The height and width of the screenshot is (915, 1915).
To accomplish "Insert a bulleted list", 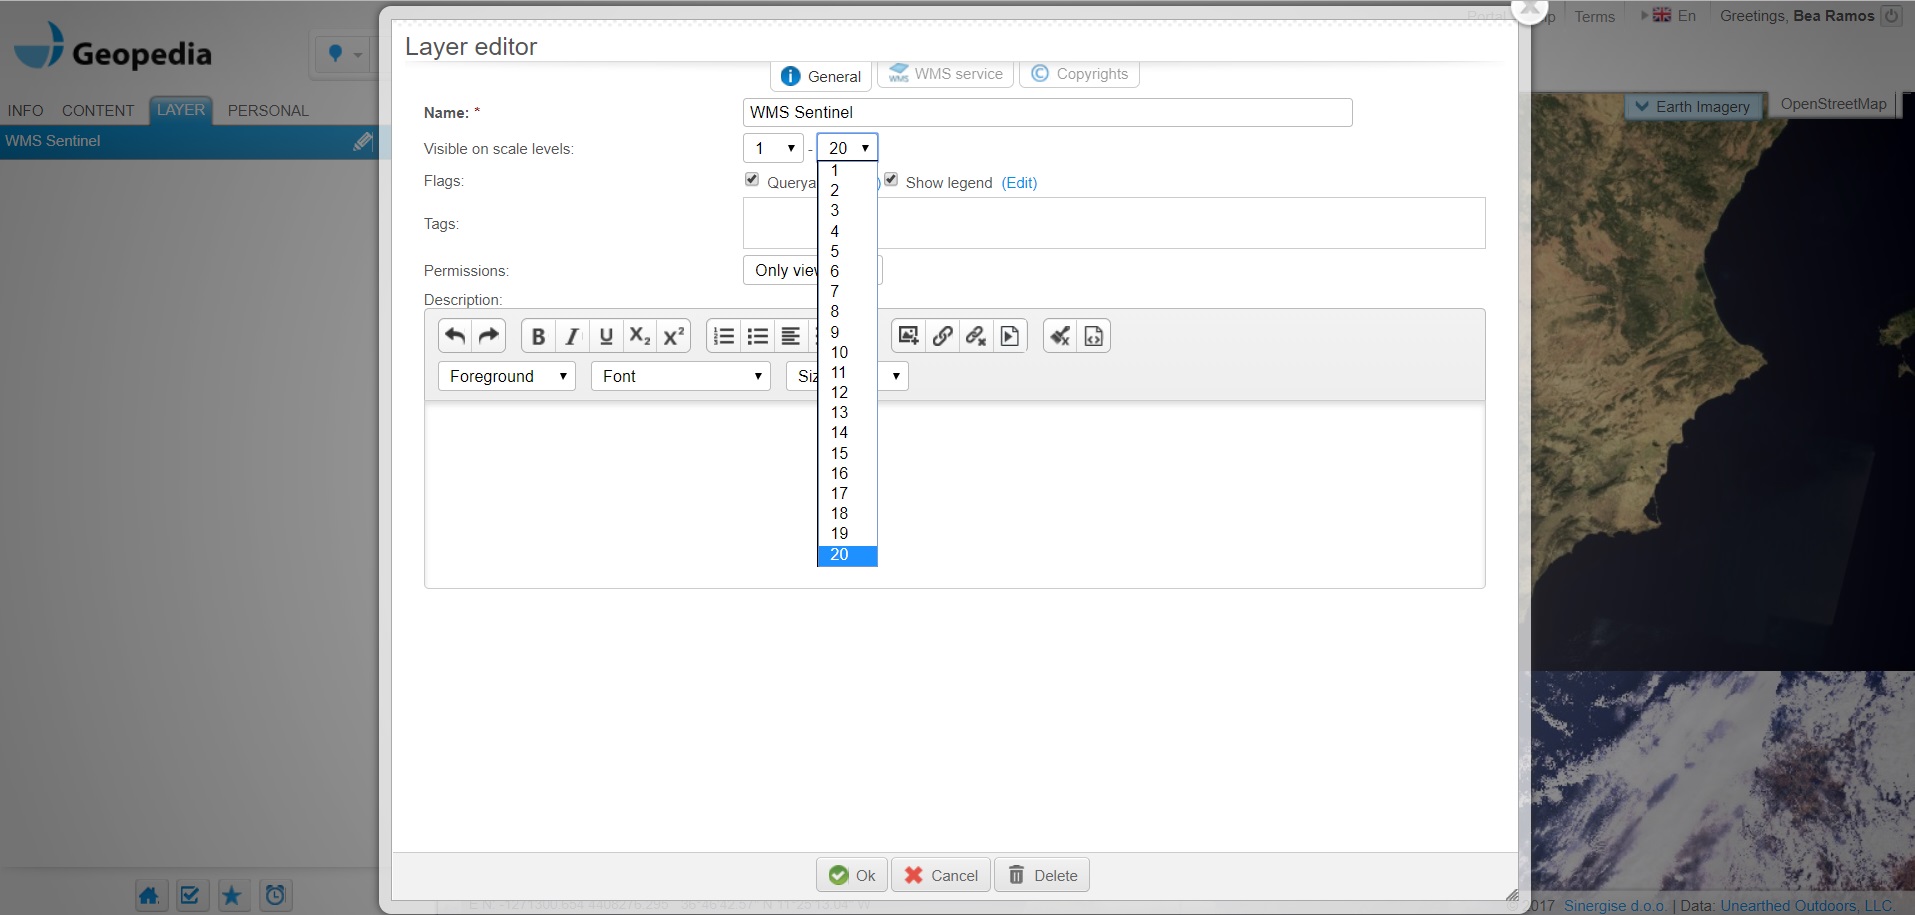I will click(x=758, y=336).
